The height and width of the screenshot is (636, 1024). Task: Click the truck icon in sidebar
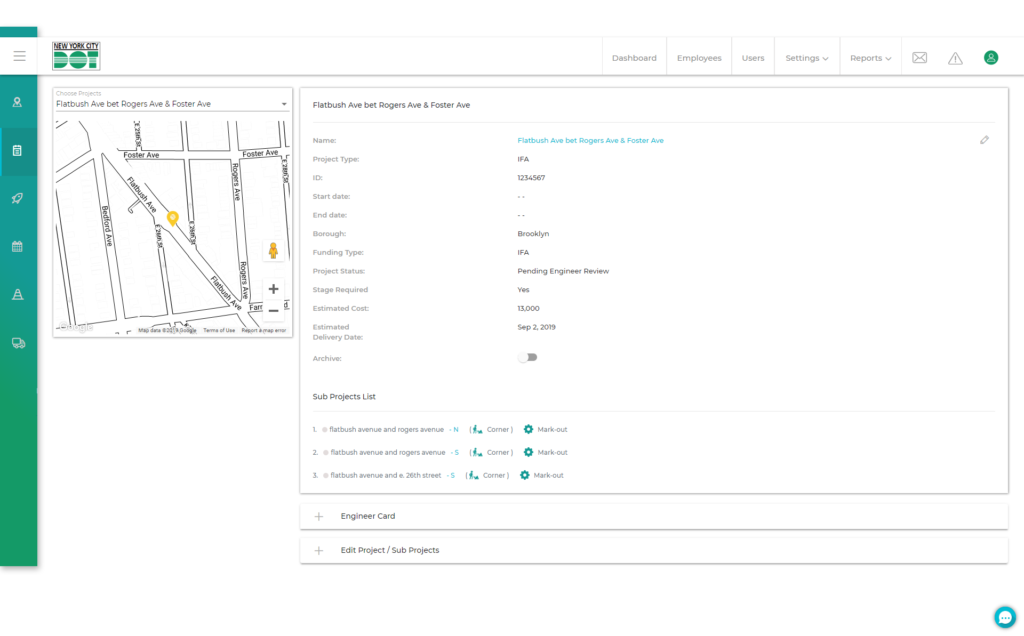coord(17,343)
